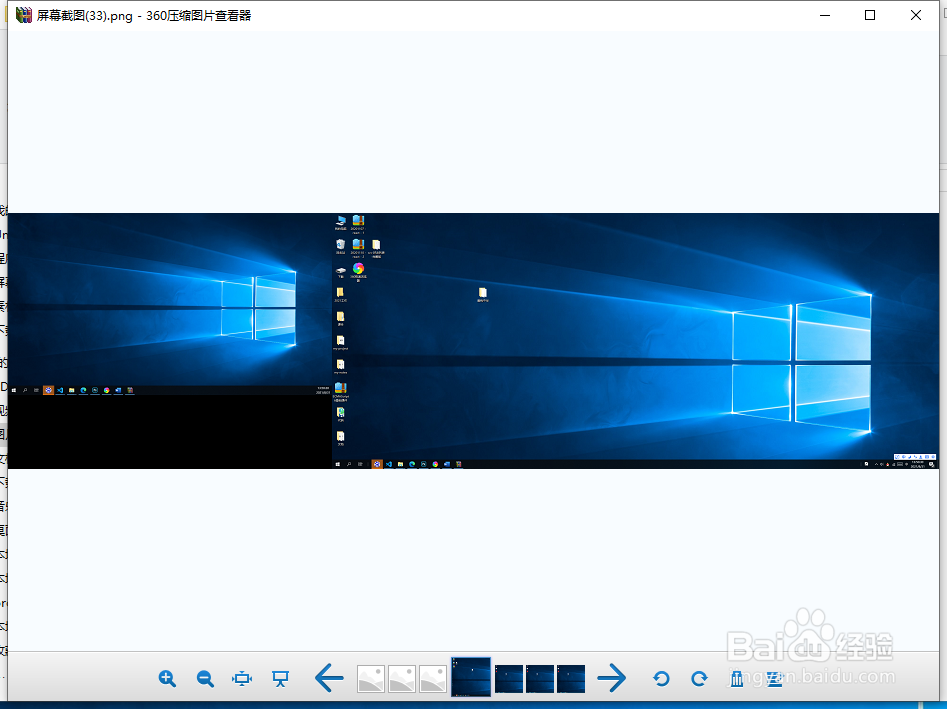
Task: Click the toolbar icon right of the trash icon
Action: (x=775, y=678)
